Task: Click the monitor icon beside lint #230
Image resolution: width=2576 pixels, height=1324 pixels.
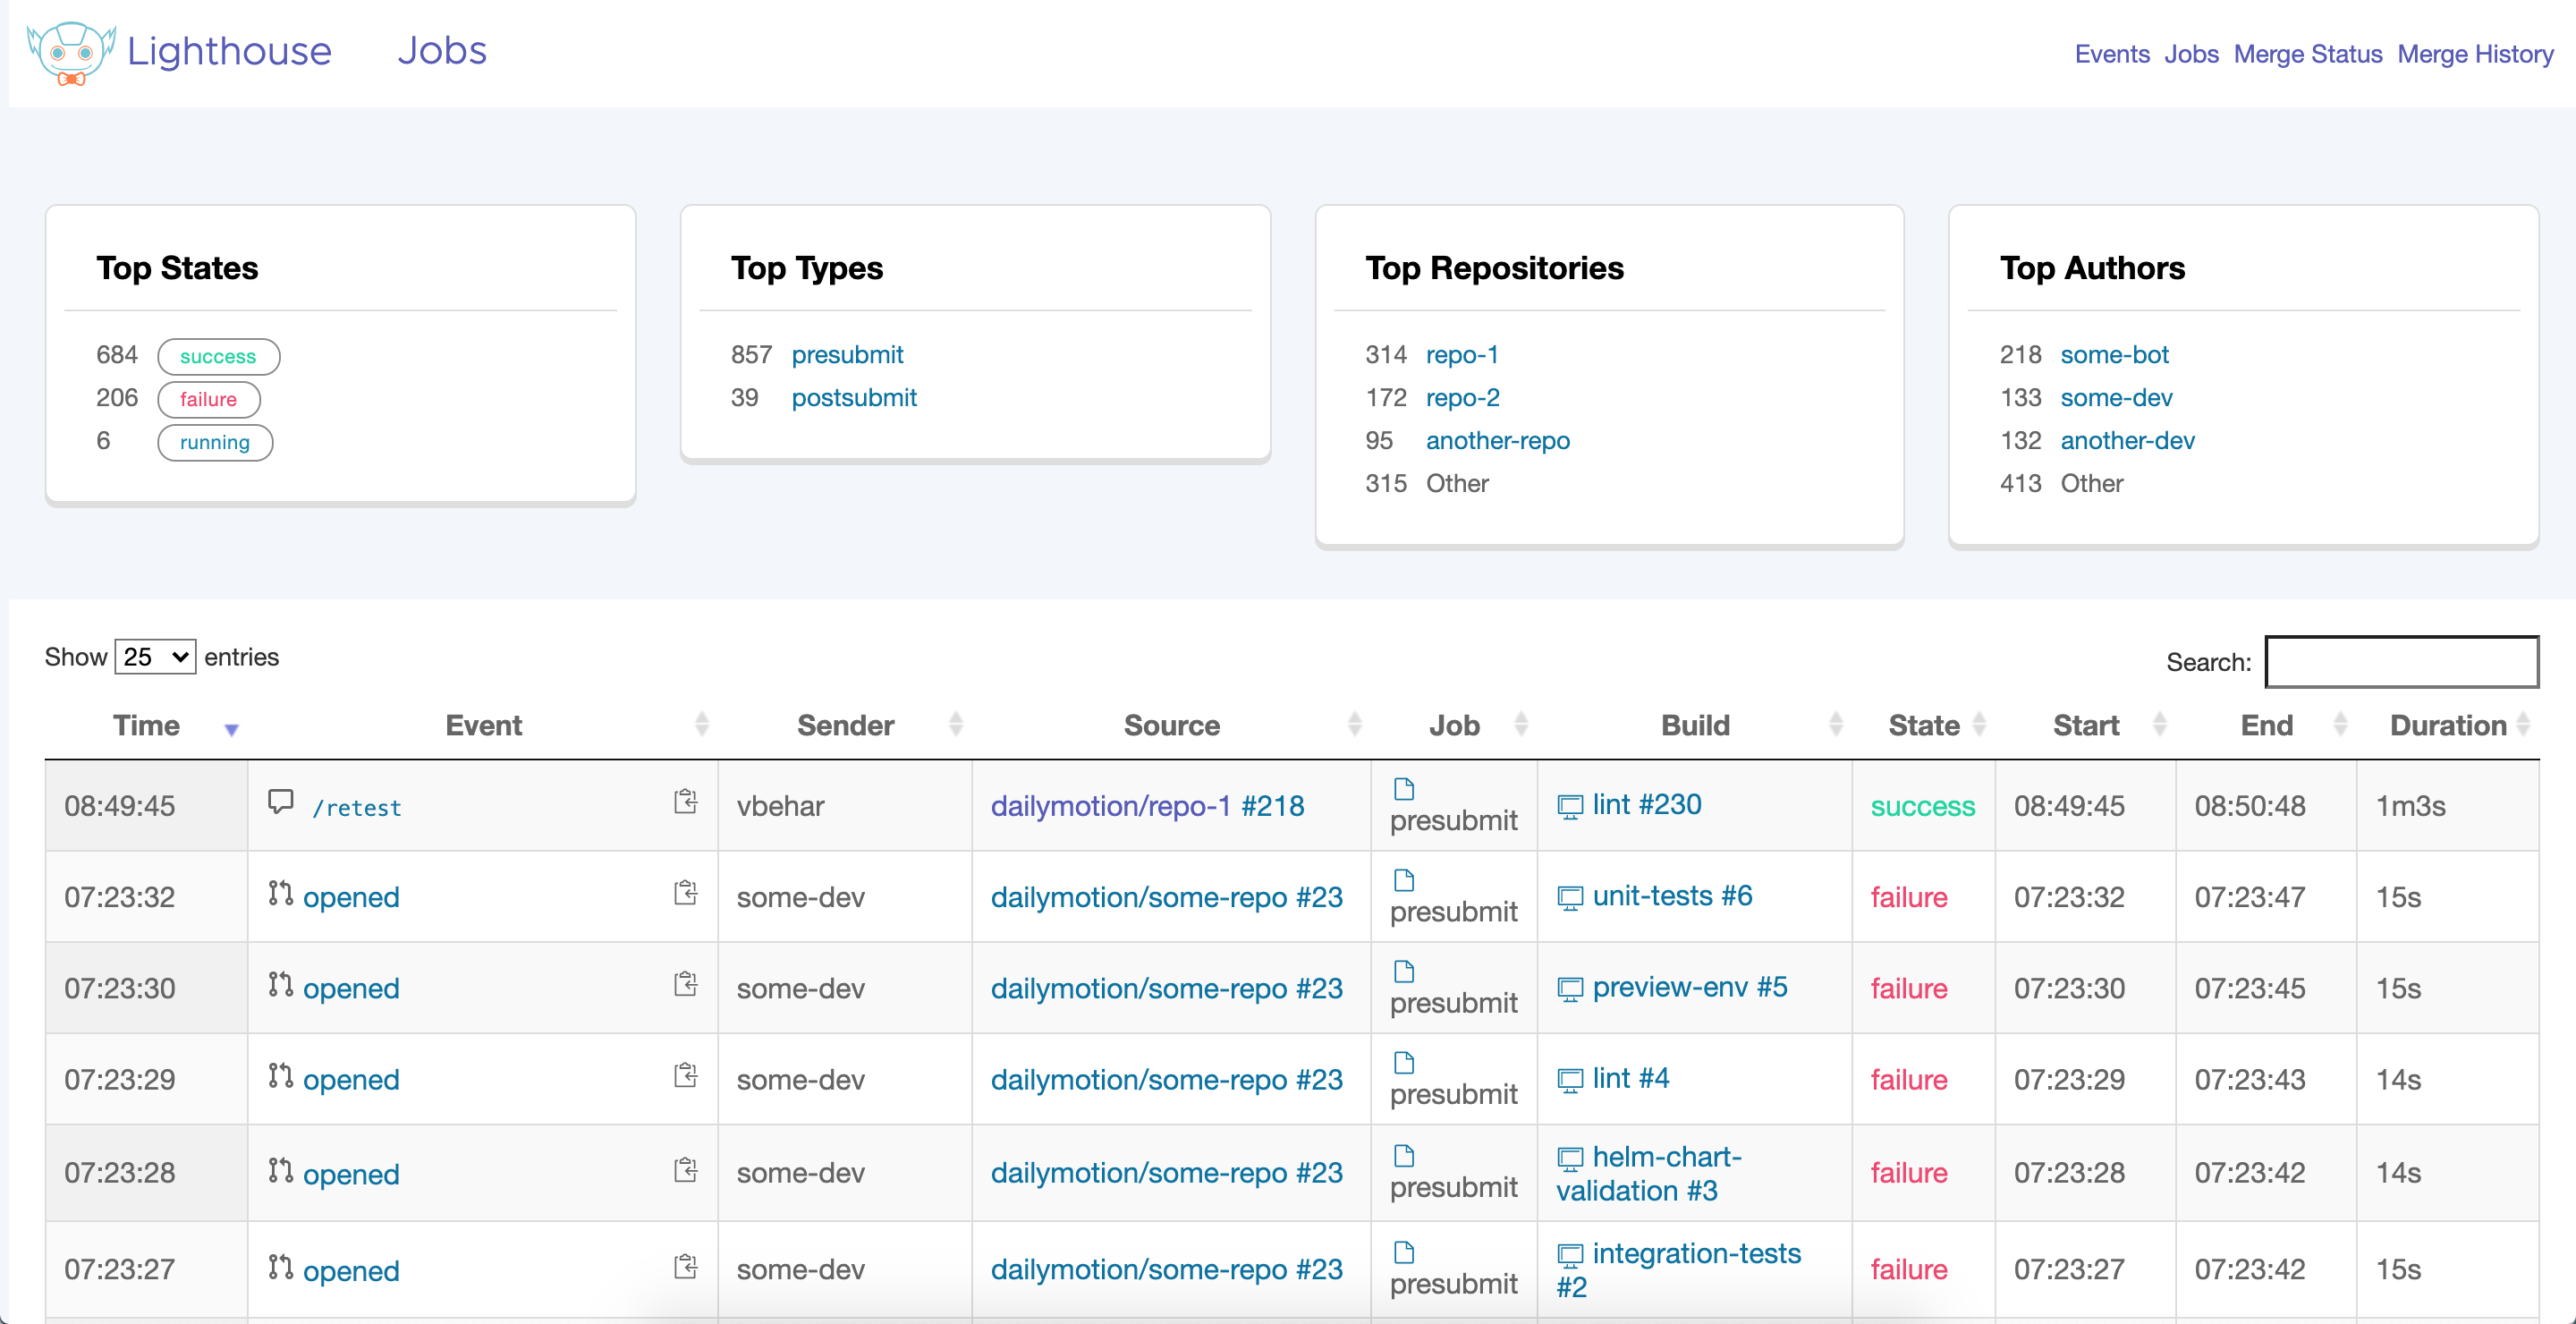Action: [x=1570, y=806]
